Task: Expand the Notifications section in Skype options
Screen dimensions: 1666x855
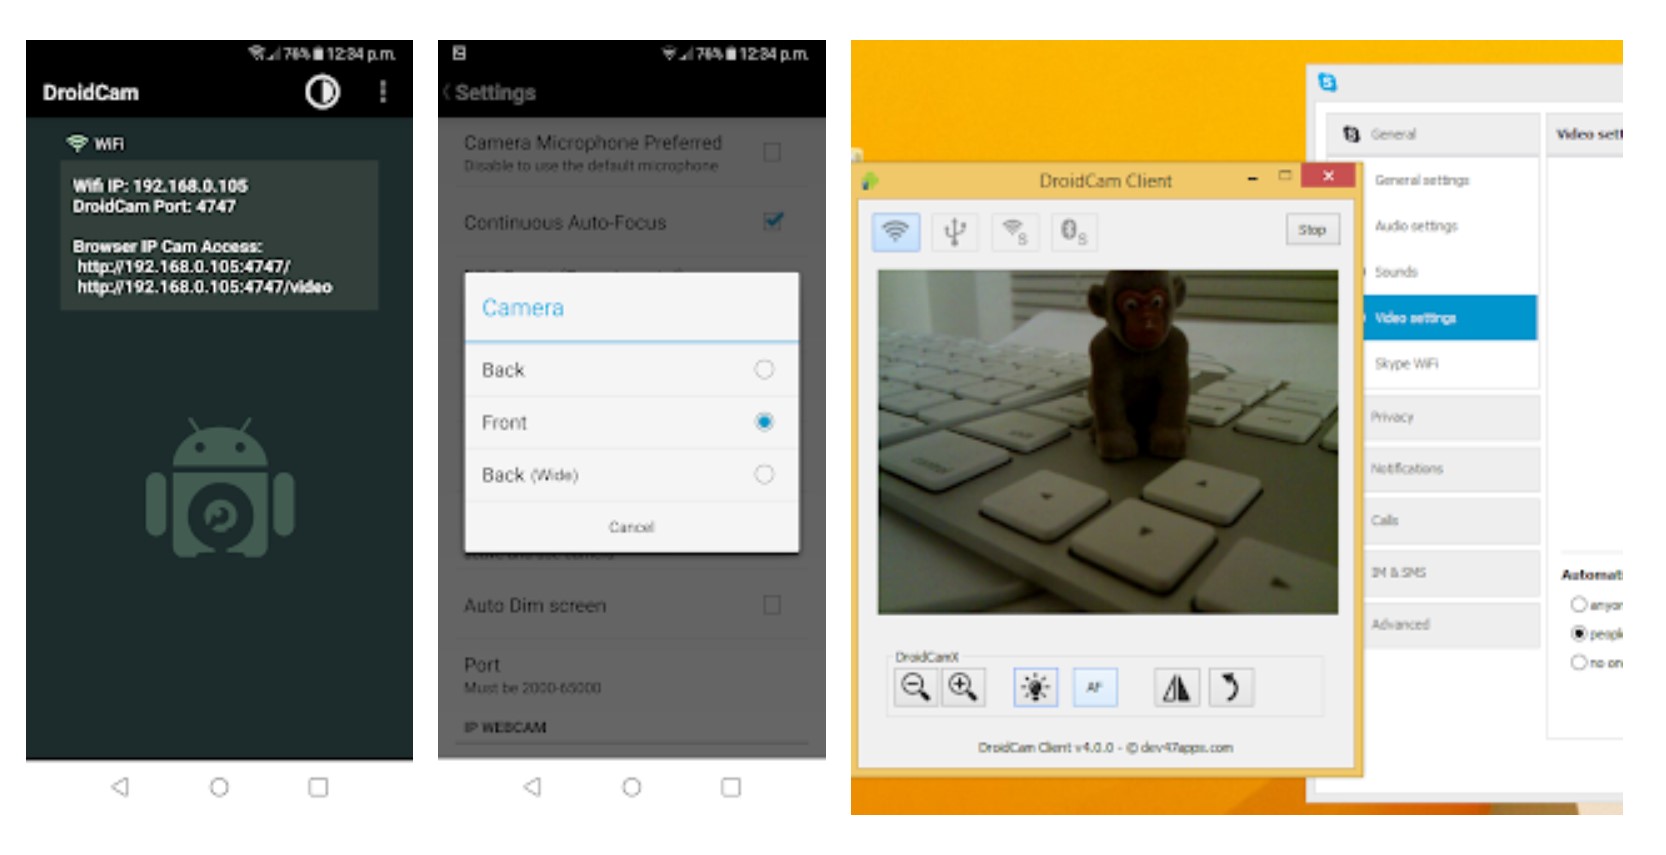Action: (x=1452, y=468)
